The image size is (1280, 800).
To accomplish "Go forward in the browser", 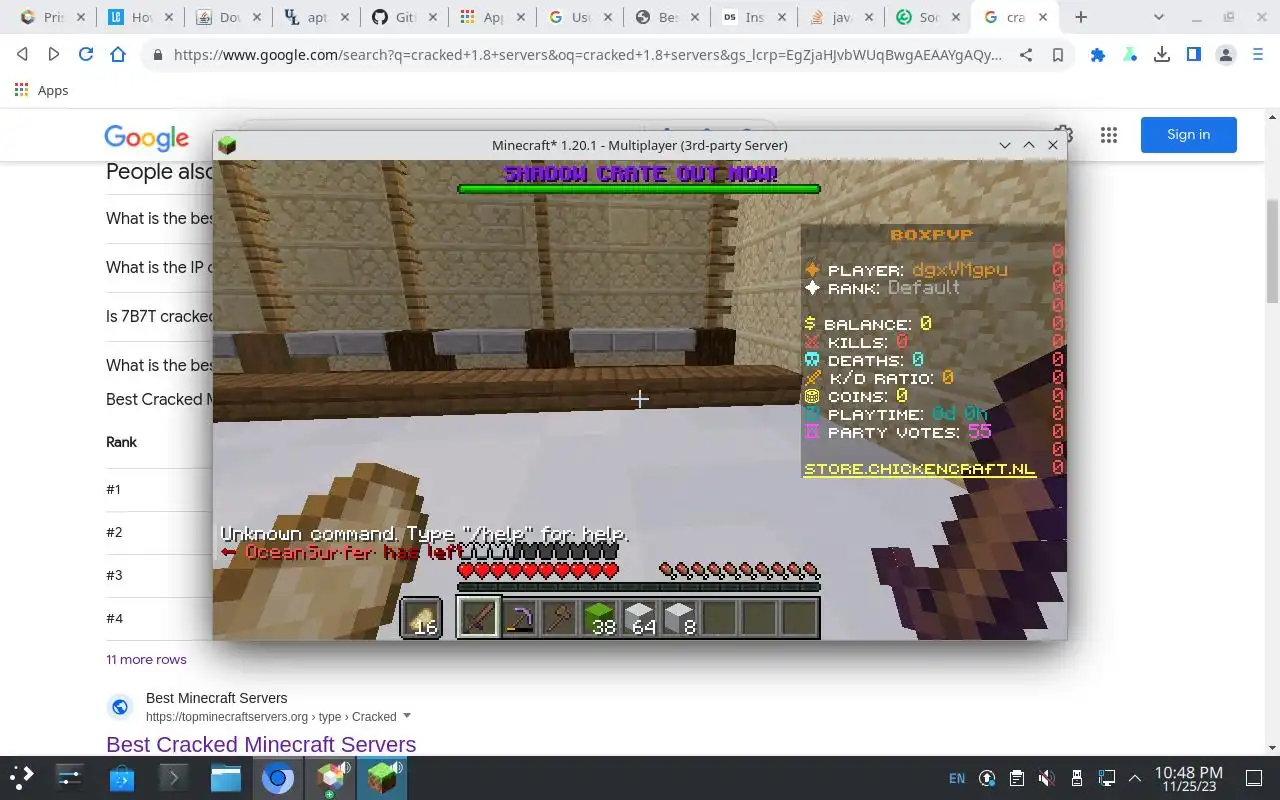I will coord(54,55).
